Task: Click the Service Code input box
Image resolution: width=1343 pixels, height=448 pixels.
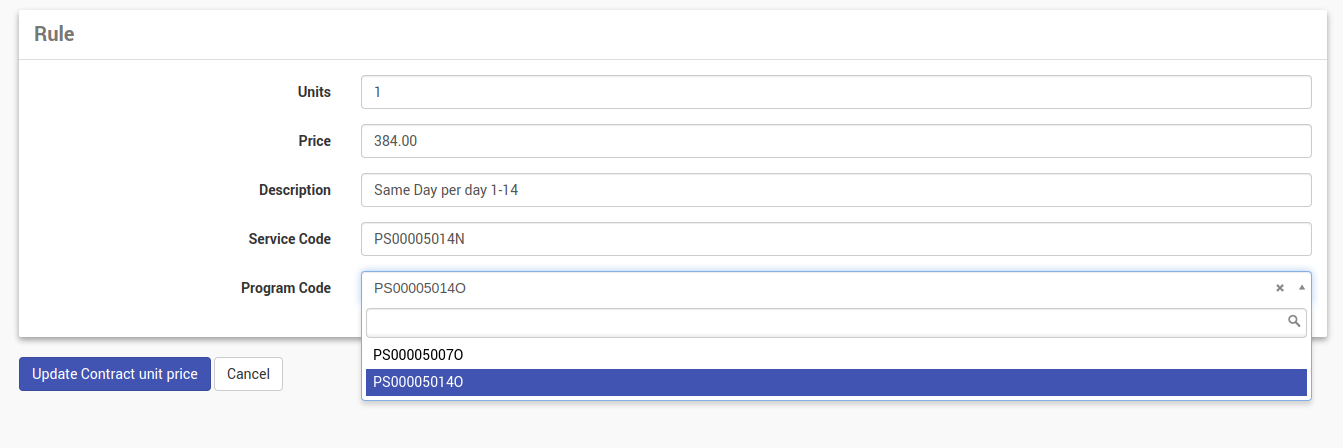Action: click(836, 239)
